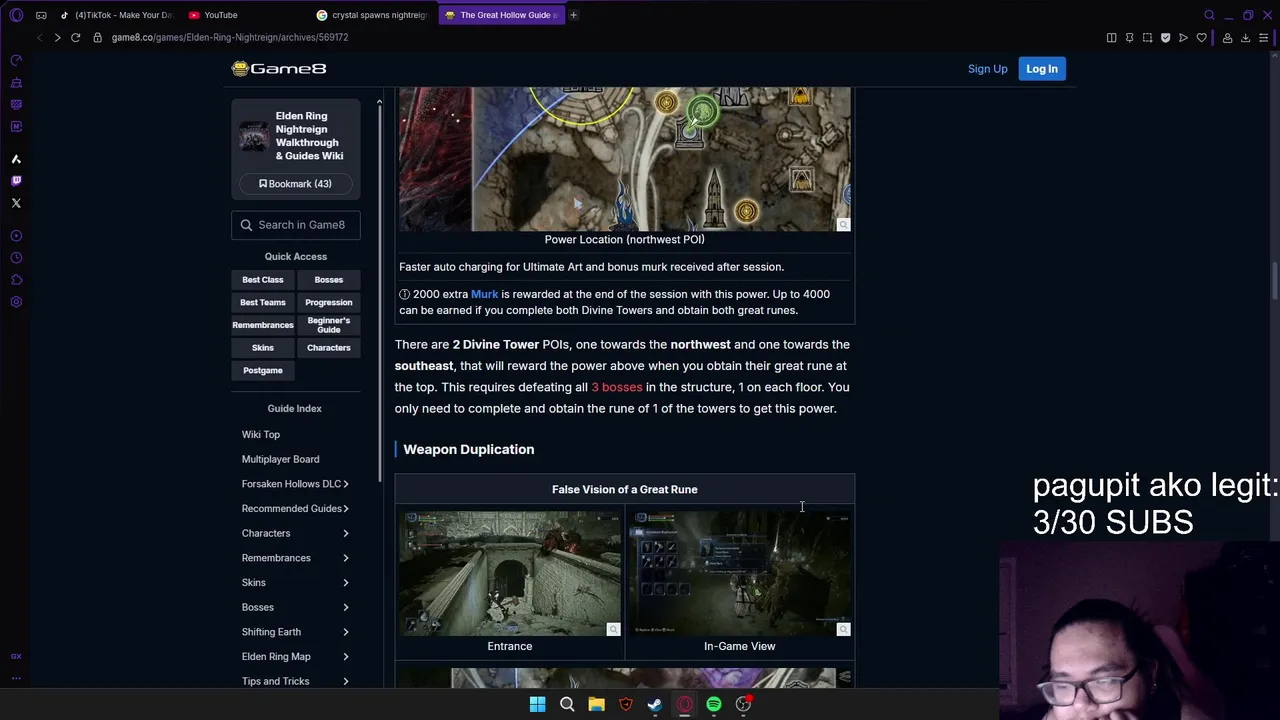Open Bosses quick access button

329,280
